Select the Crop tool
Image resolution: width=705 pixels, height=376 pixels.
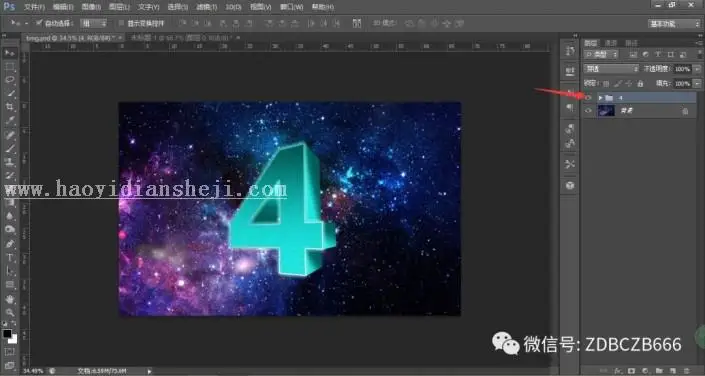coord(10,107)
